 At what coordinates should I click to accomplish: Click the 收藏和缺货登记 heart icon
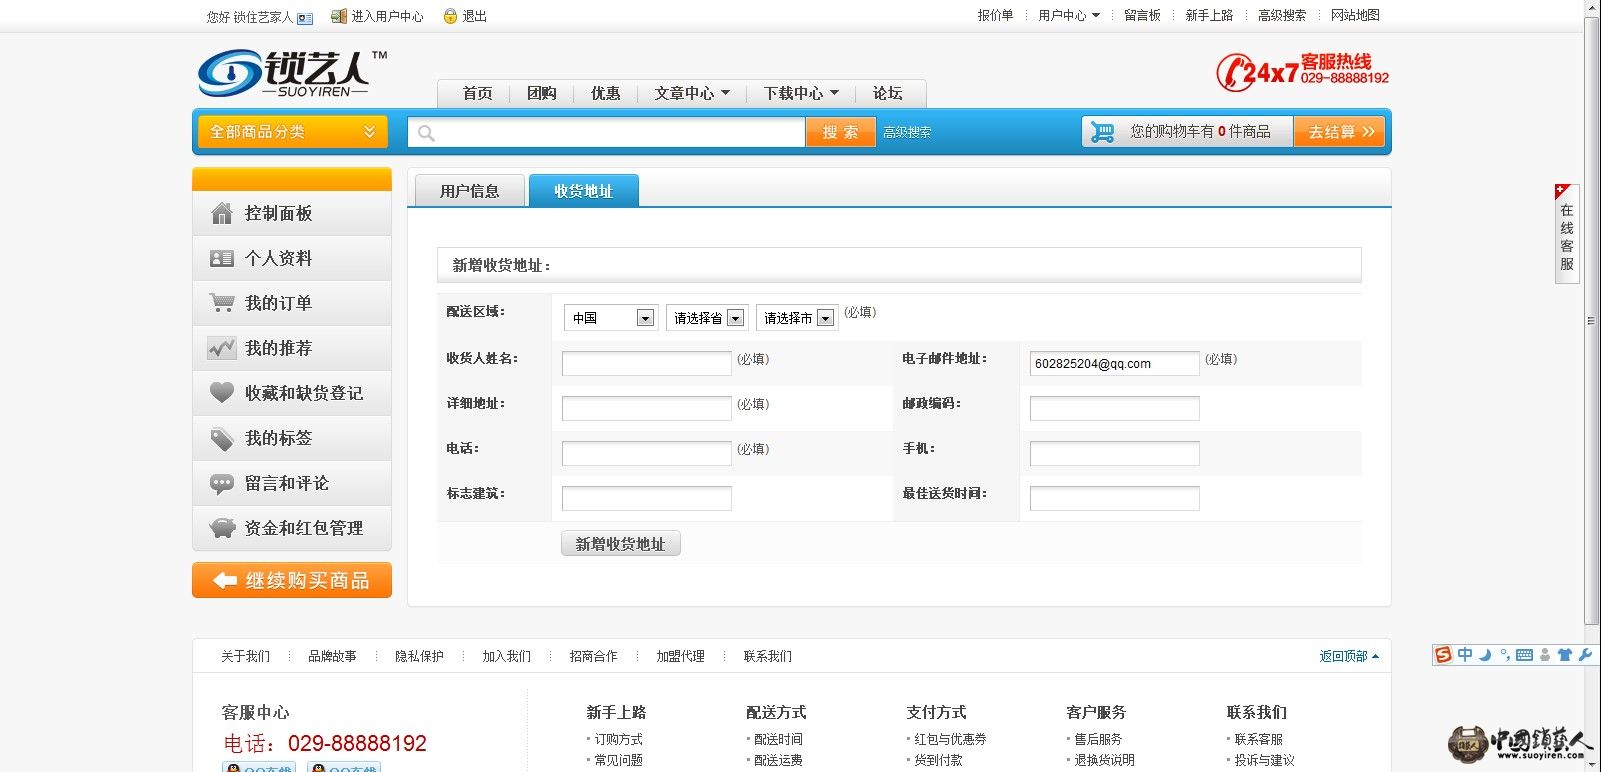tap(222, 393)
